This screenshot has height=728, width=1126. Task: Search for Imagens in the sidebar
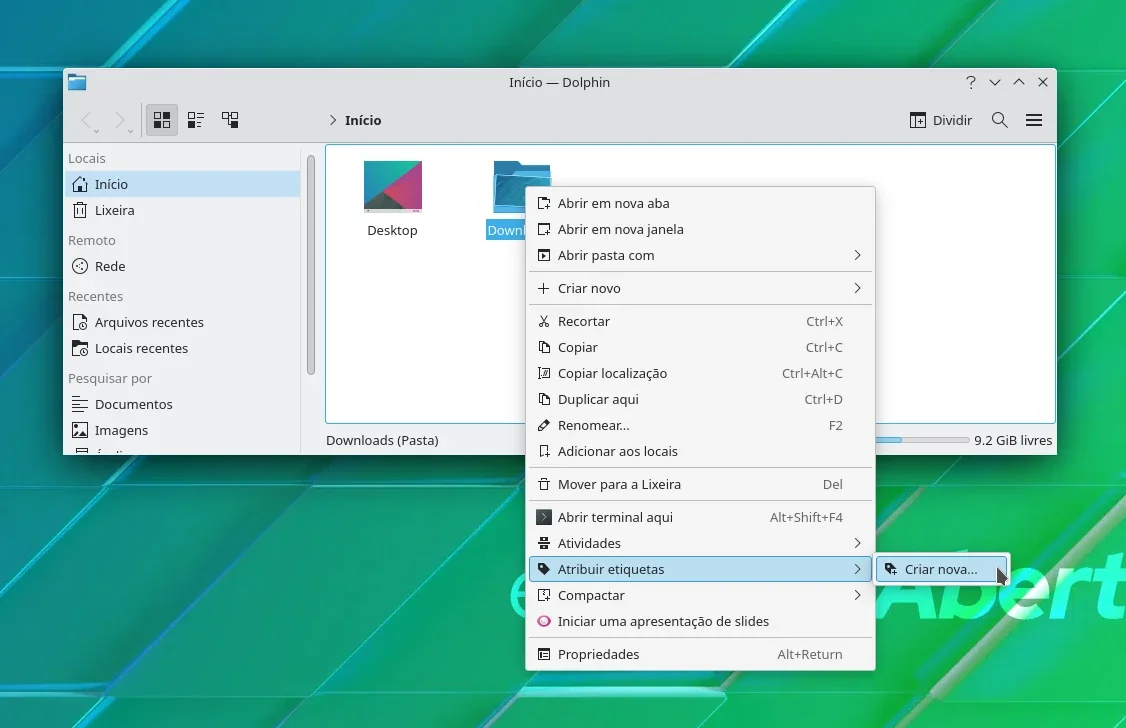click(x=182, y=430)
